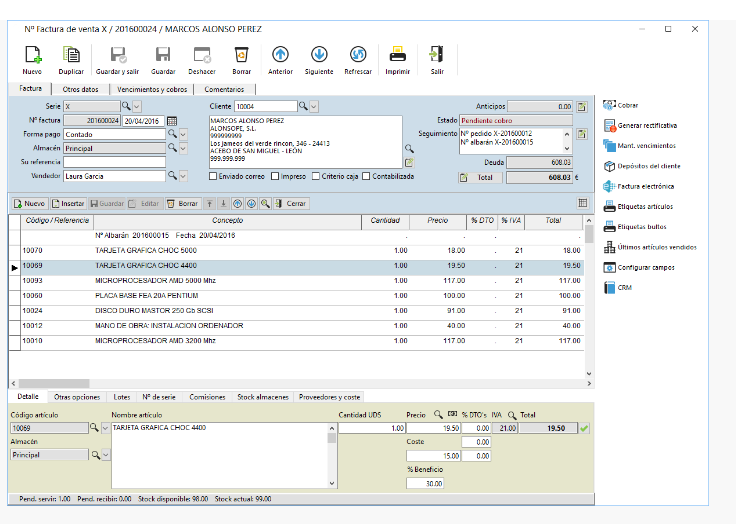Image resolution: width=736 pixels, height=524 pixels.
Task: Click the magnifier next to Cliente code
Action: 303,106
